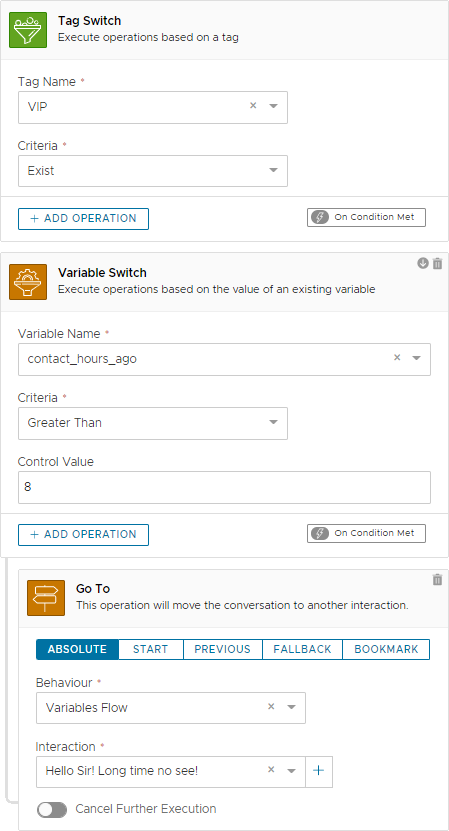This screenshot has width=449, height=831.
Task: Click the green Tag Switch funnel icon
Action: (28, 30)
